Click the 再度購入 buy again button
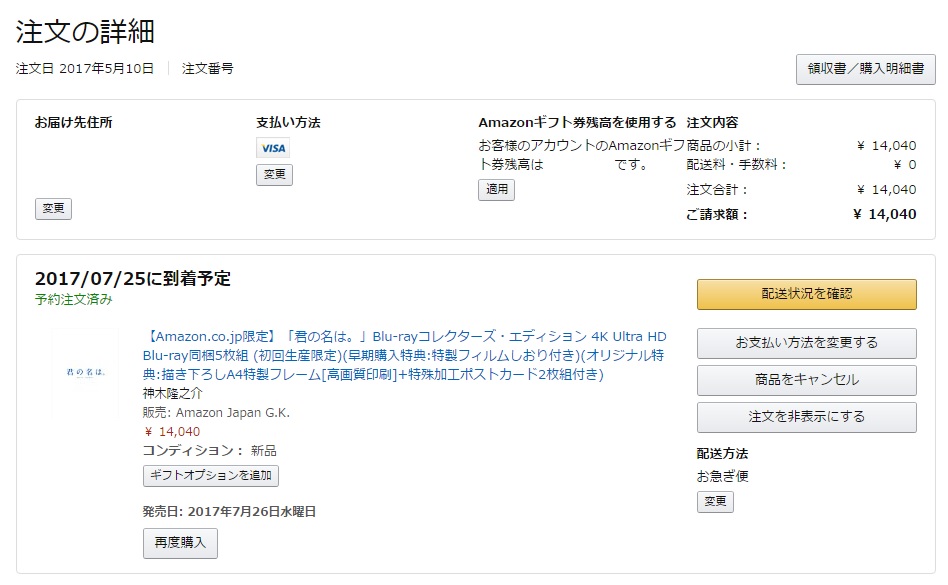The height and width of the screenshot is (585, 948). click(180, 543)
